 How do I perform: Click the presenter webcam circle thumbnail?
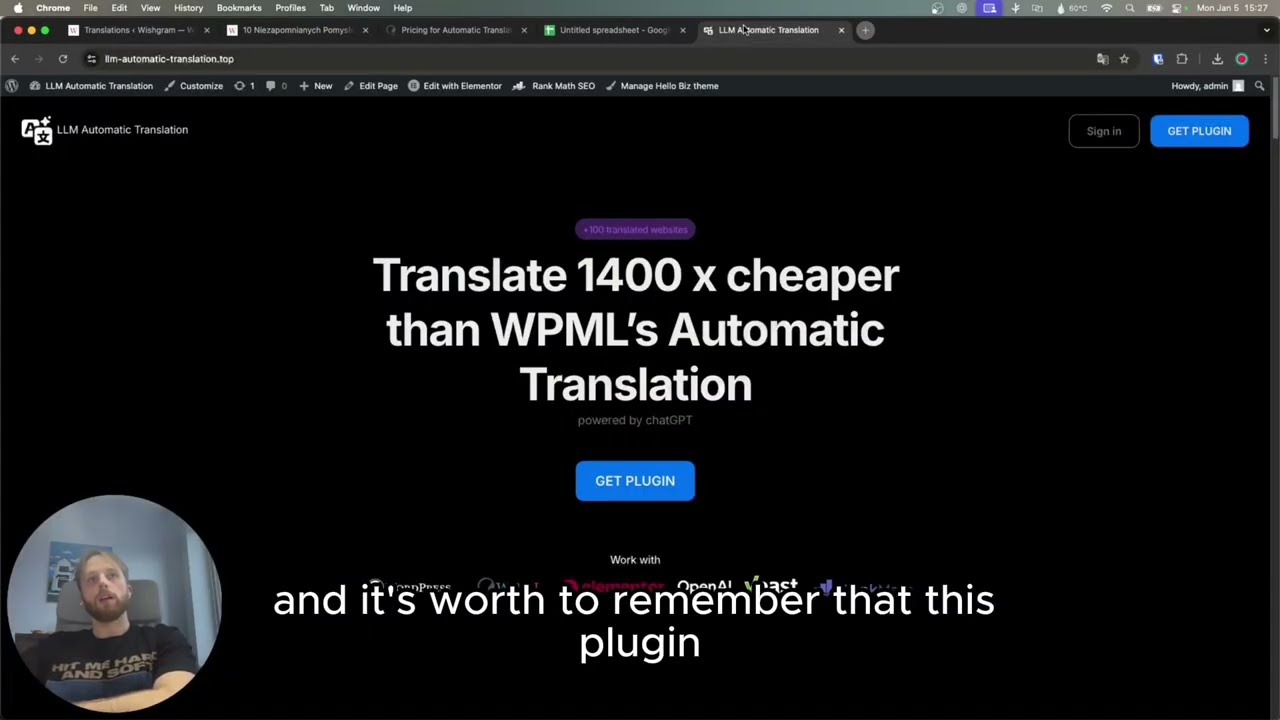coord(114,603)
